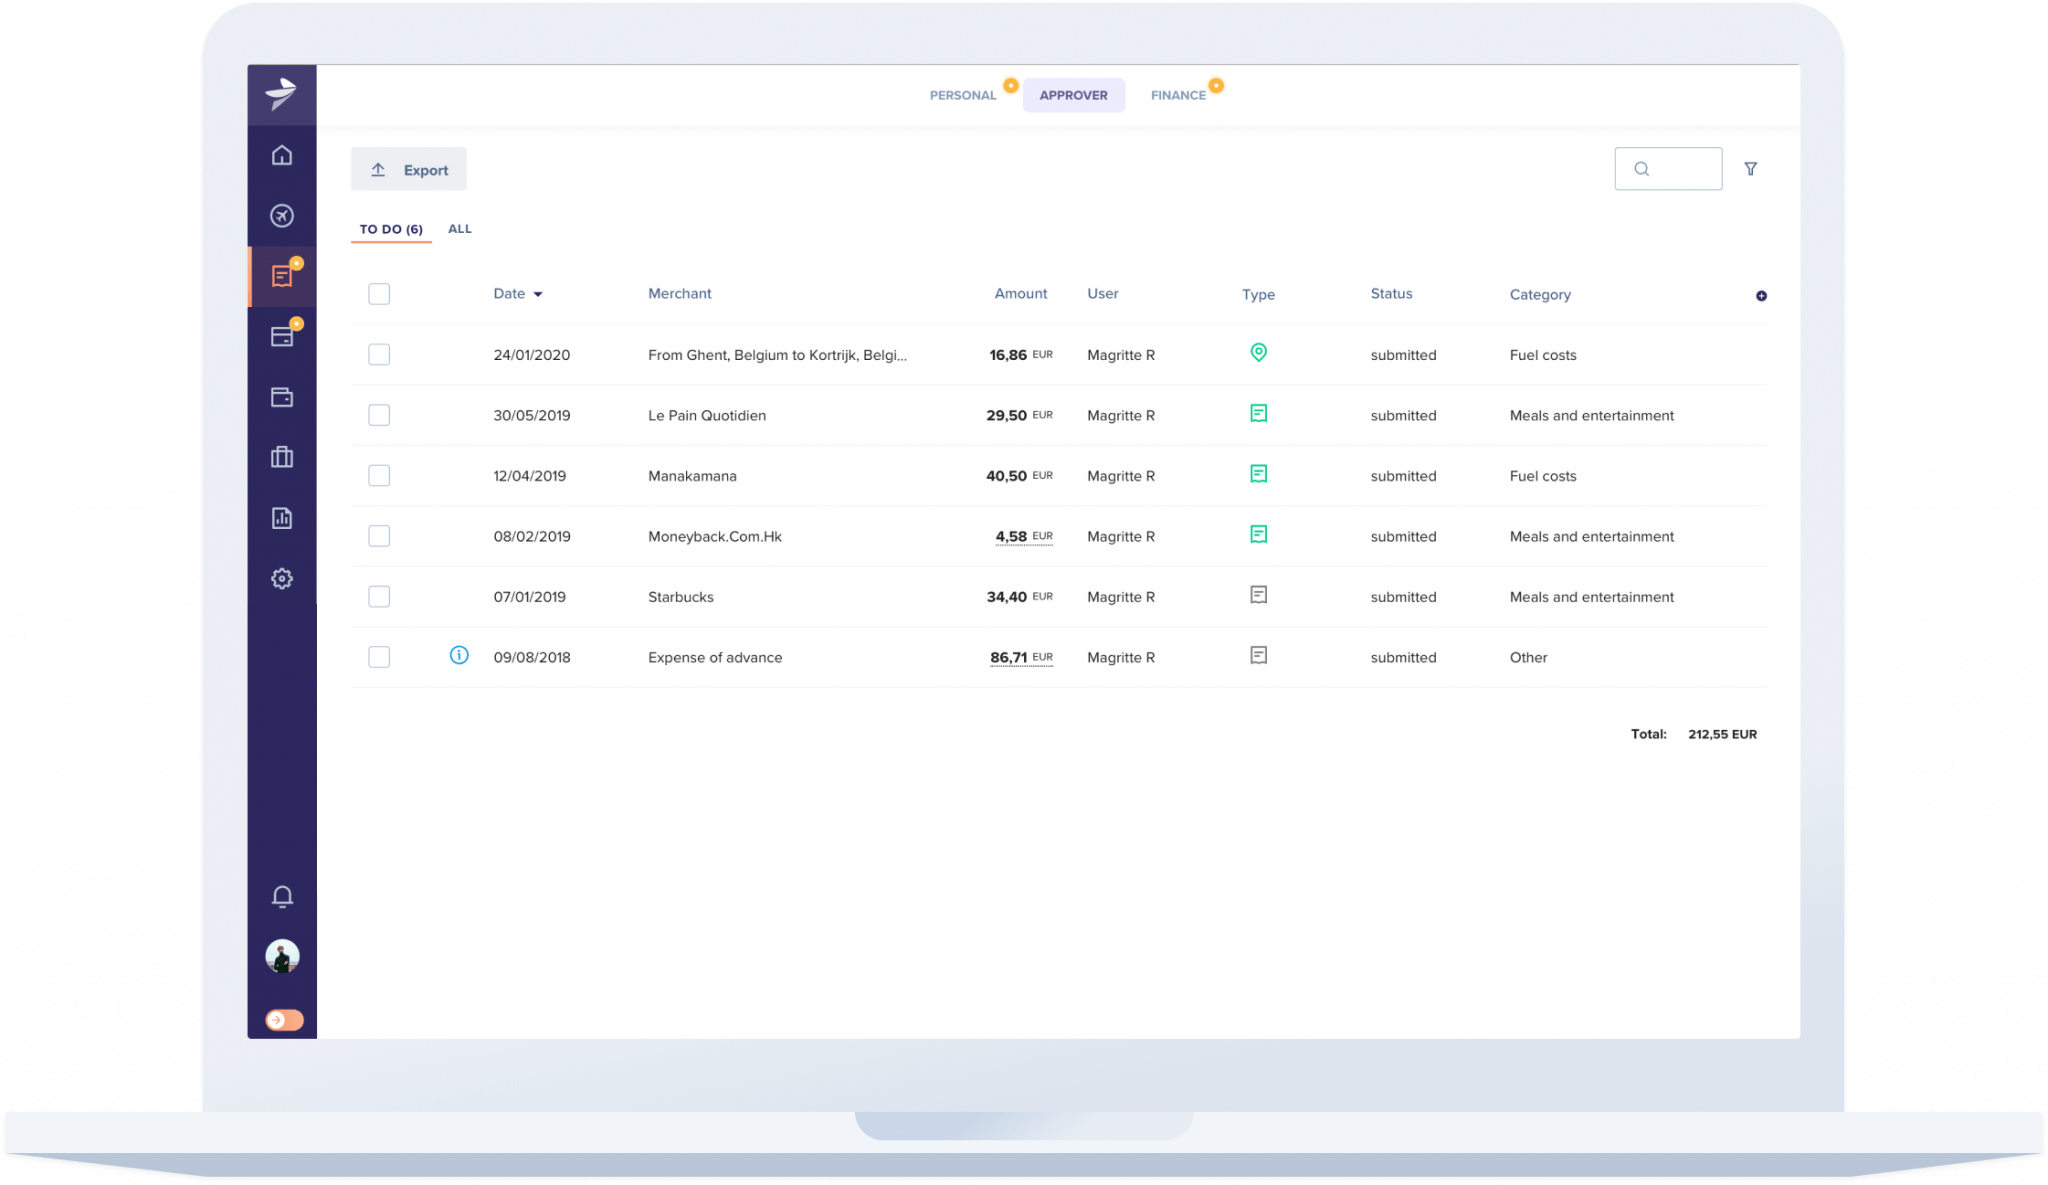Click inside the search input field
The height and width of the screenshot is (1185, 2048).
(1668, 168)
